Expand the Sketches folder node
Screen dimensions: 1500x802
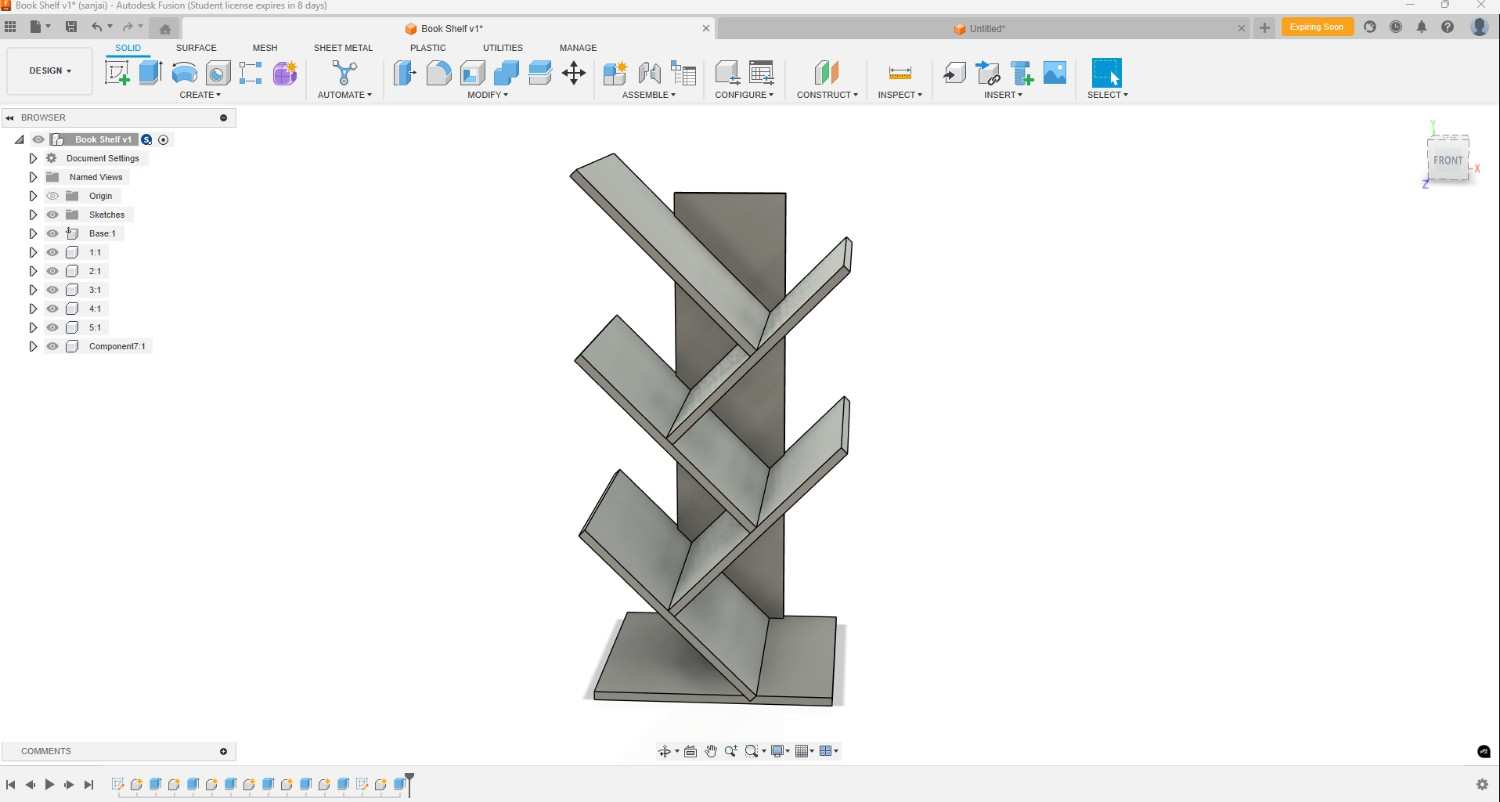(x=33, y=215)
